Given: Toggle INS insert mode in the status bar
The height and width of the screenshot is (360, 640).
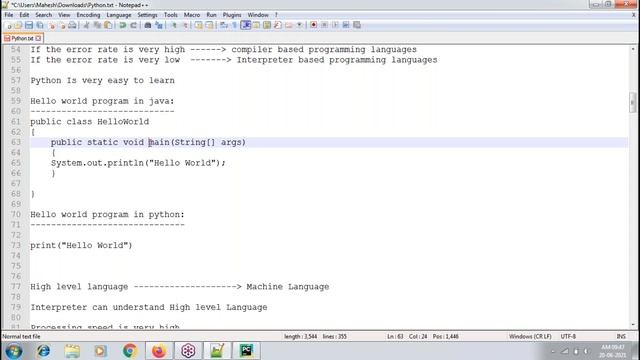Looking at the screenshot, I should pos(621,337).
